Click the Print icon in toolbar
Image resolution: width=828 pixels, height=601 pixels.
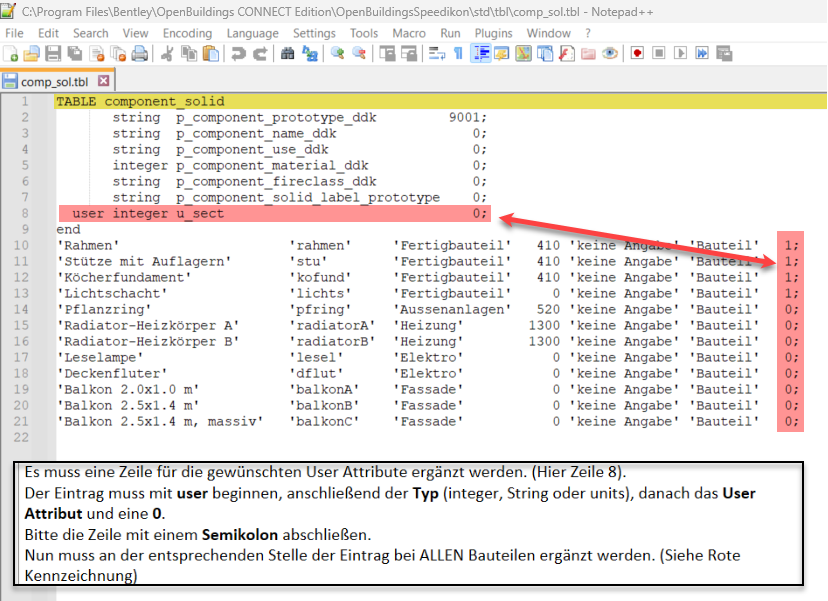click(x=140, y=53)
